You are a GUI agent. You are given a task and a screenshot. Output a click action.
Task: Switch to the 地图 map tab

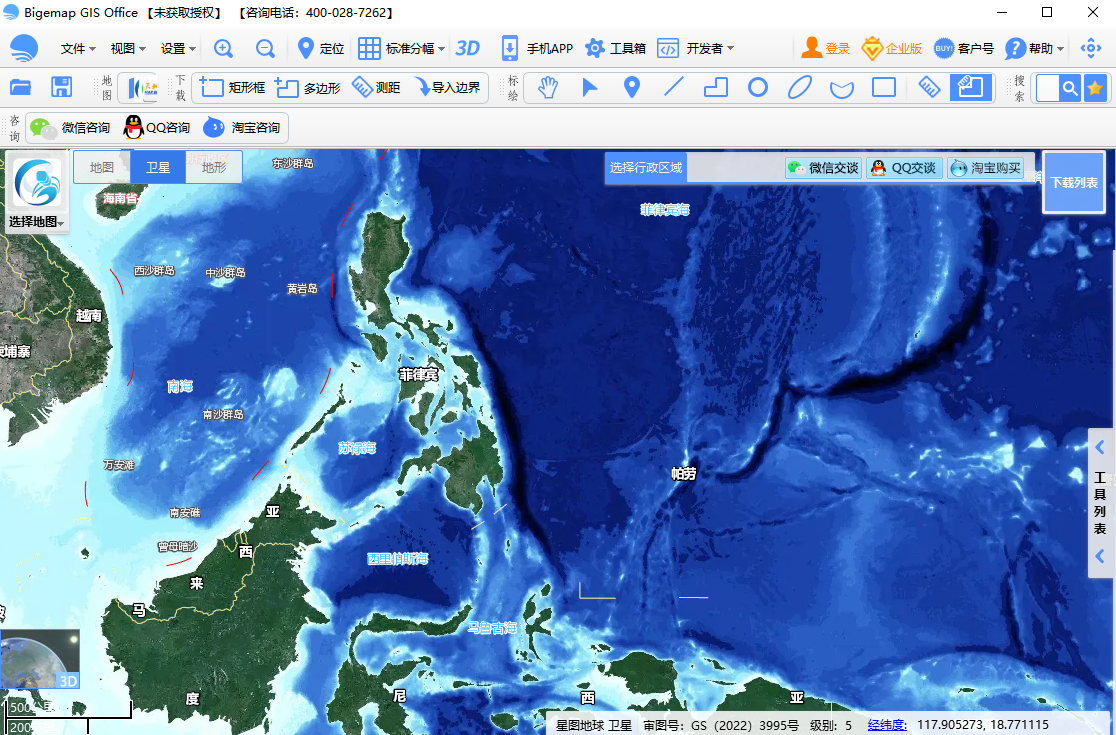tap(102, 167)
